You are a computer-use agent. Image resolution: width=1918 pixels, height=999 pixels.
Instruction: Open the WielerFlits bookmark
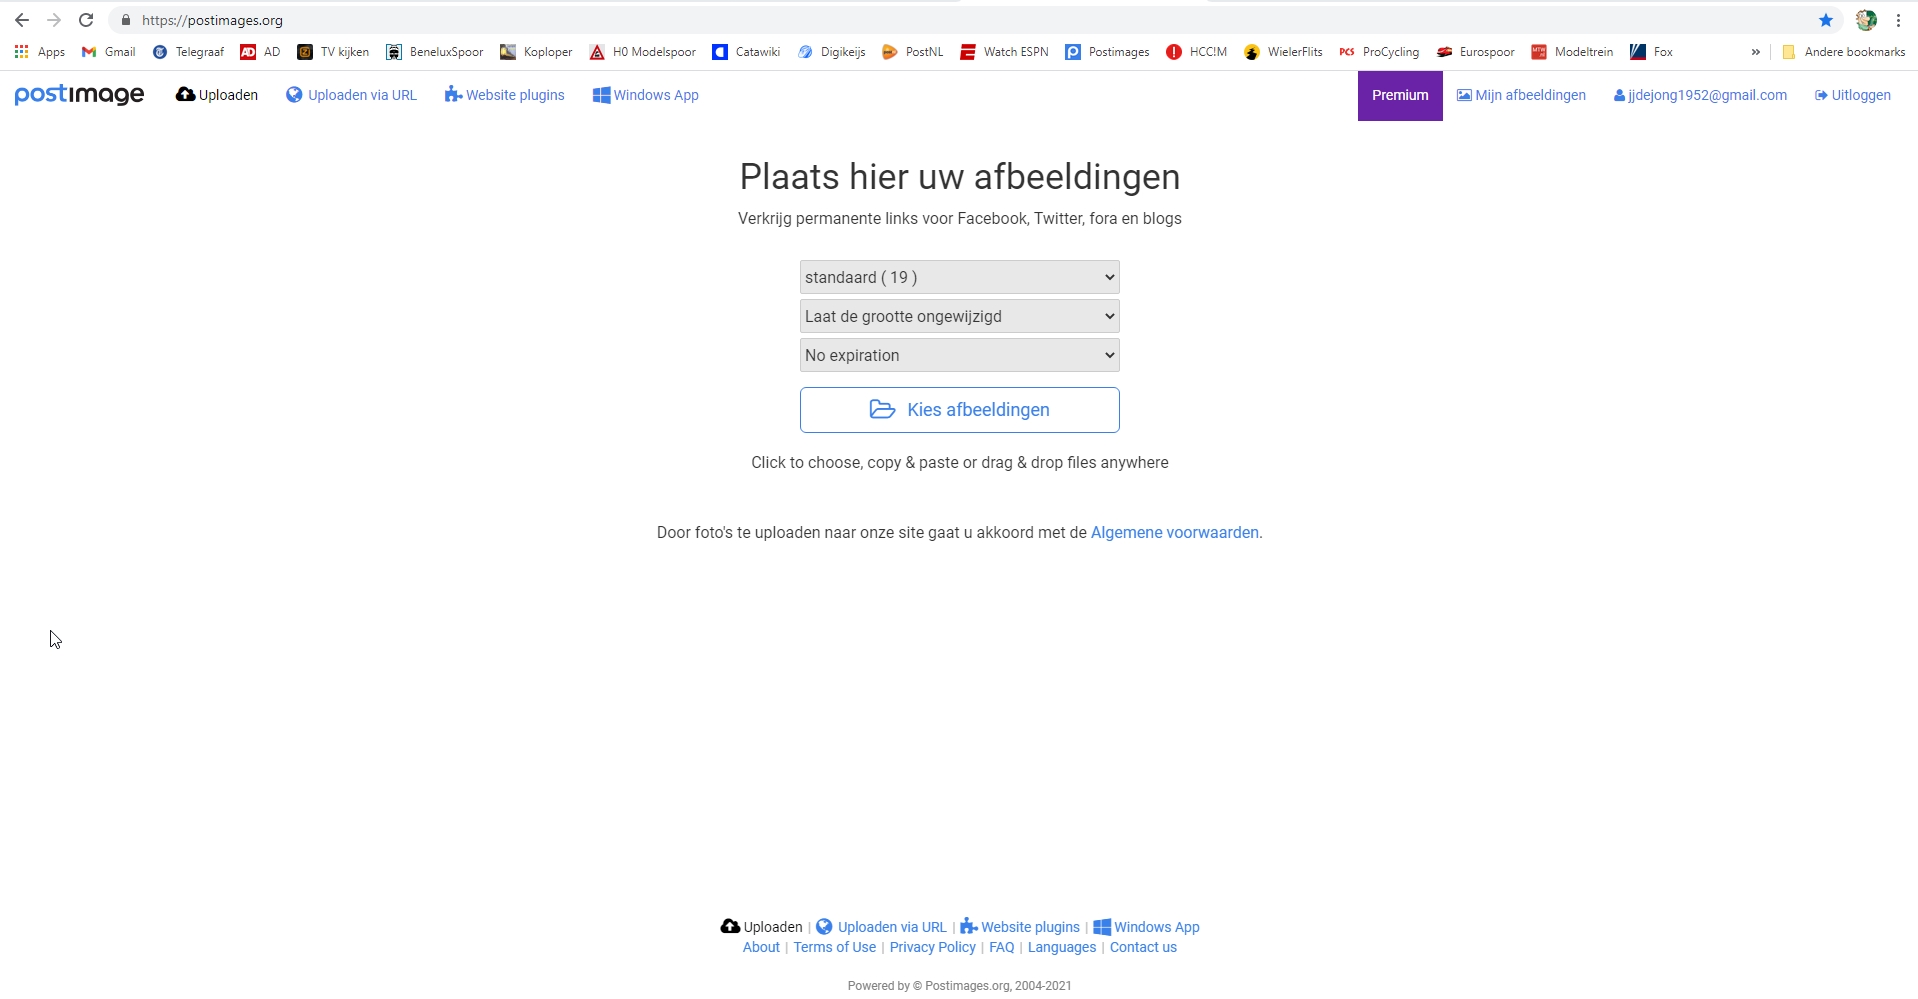(1283, 52)
